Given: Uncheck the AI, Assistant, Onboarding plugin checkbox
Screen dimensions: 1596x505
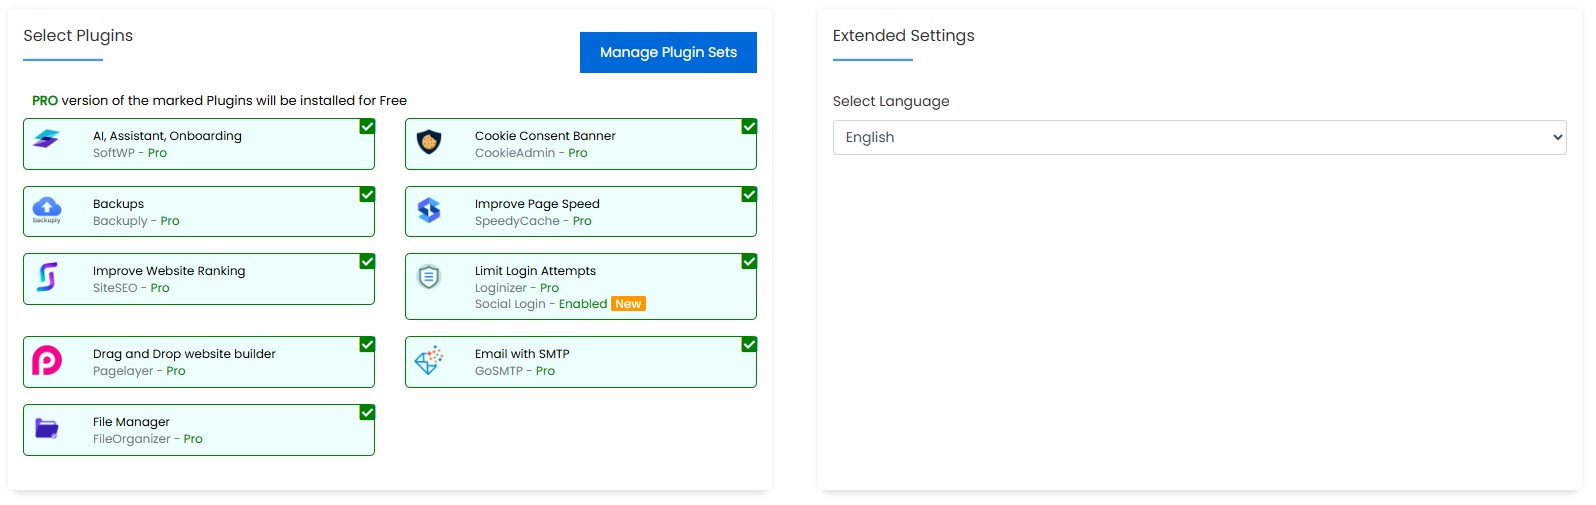Looking at the screenshot, I should pos(367,127).
